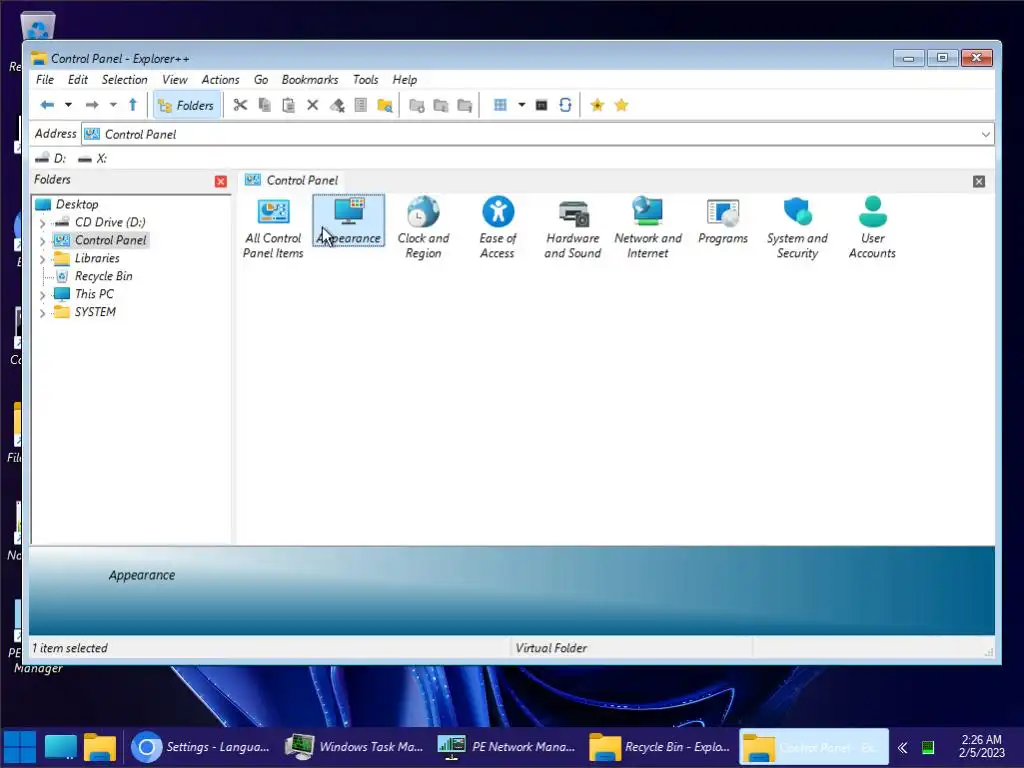This screenshot has height=768, width=1024.
Task: Open the Edit menu
Action: [78, 80]
